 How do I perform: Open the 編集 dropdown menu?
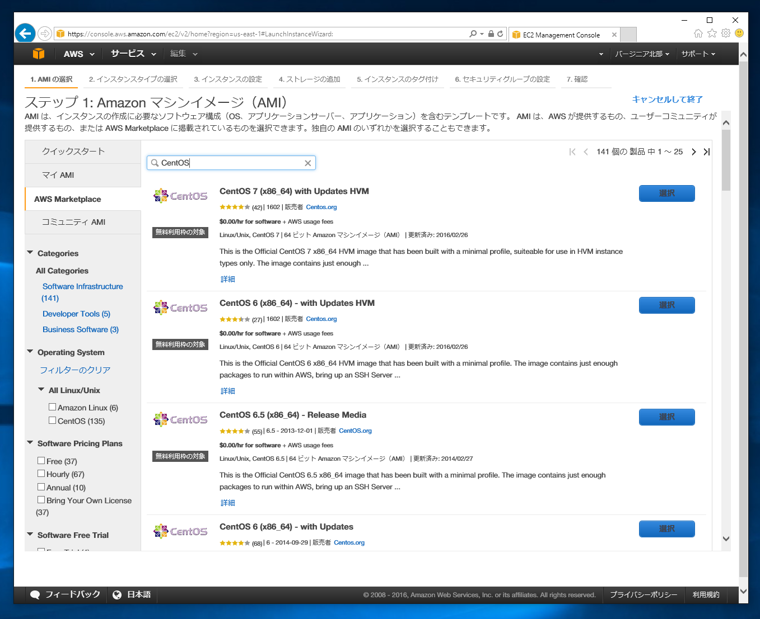183,54
